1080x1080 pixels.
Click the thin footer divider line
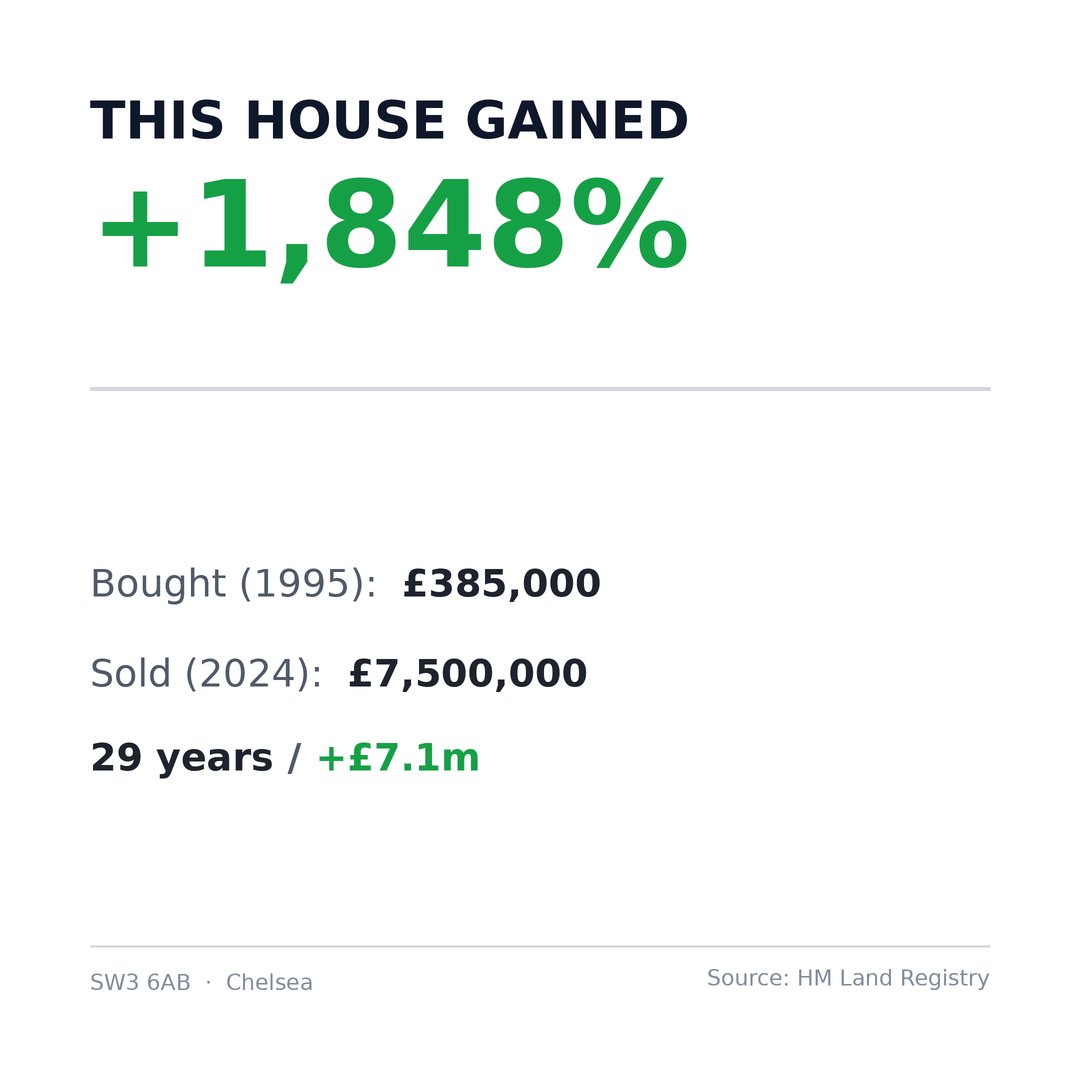click(540, 946)
